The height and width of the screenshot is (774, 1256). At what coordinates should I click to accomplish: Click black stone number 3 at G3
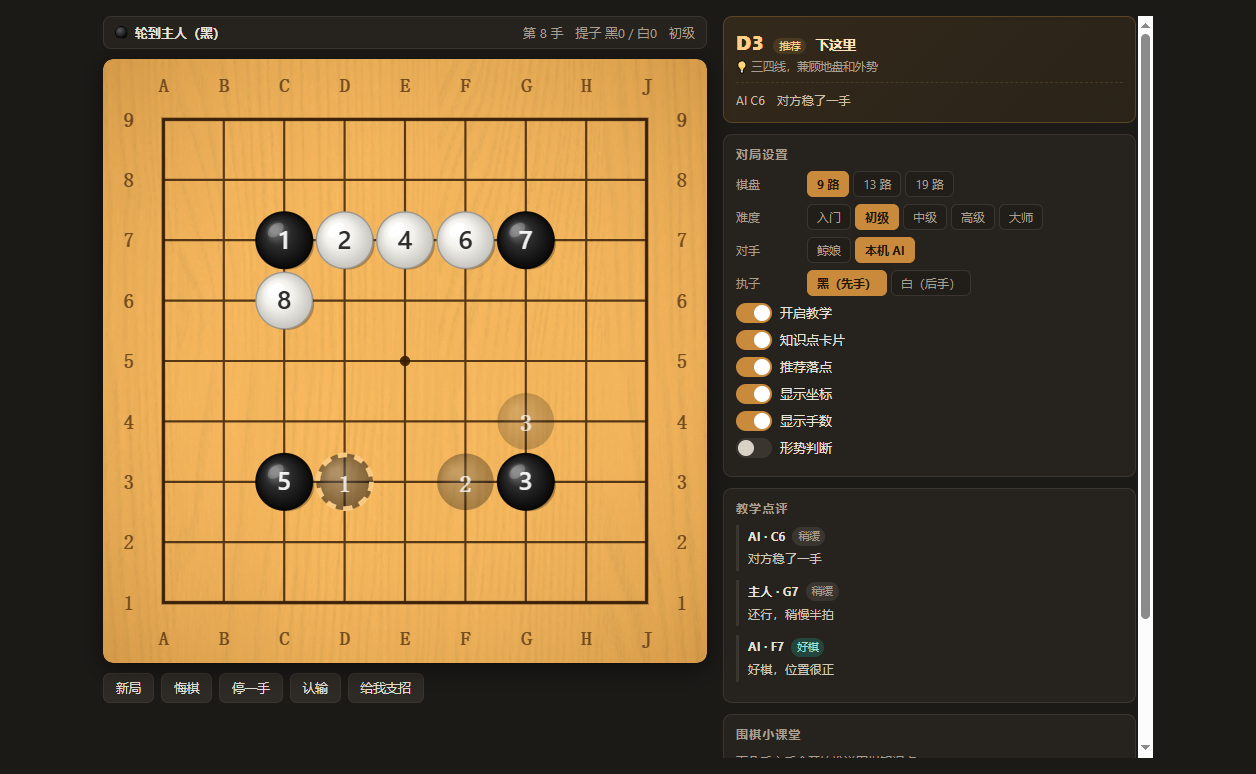(x=525, y=481)
